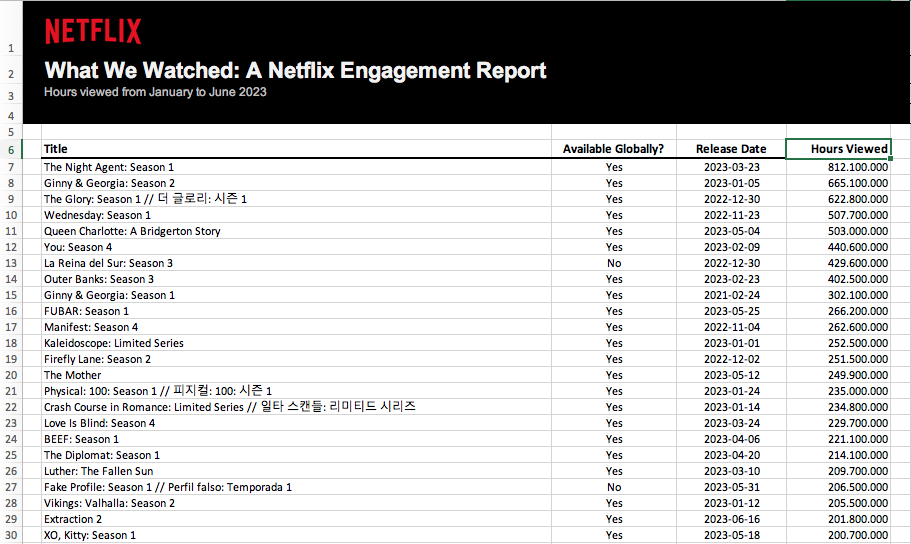
Task: Select cell 'Vikings: Valhalla: Season 2'
Action: tap(296, 503)
